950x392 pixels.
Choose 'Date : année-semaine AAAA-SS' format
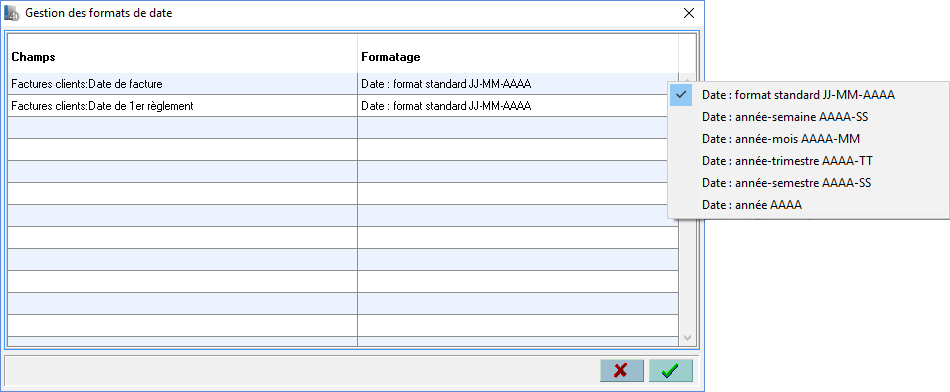(809, 117)
